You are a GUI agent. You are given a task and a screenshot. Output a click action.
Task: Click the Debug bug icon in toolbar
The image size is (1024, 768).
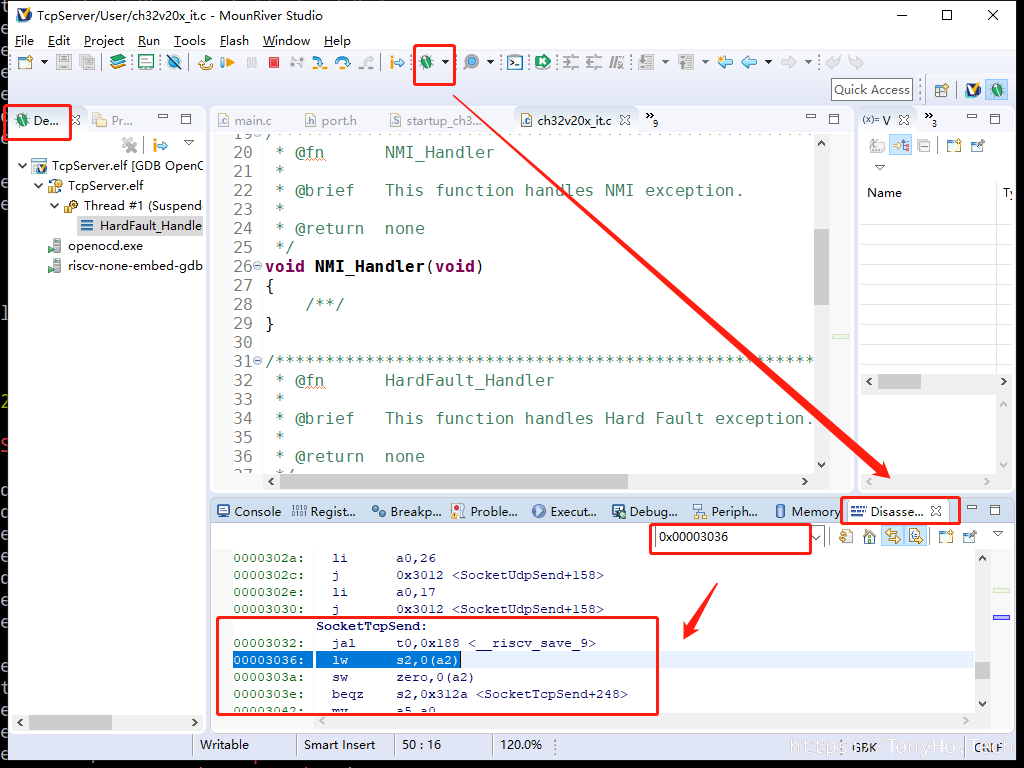427,62
